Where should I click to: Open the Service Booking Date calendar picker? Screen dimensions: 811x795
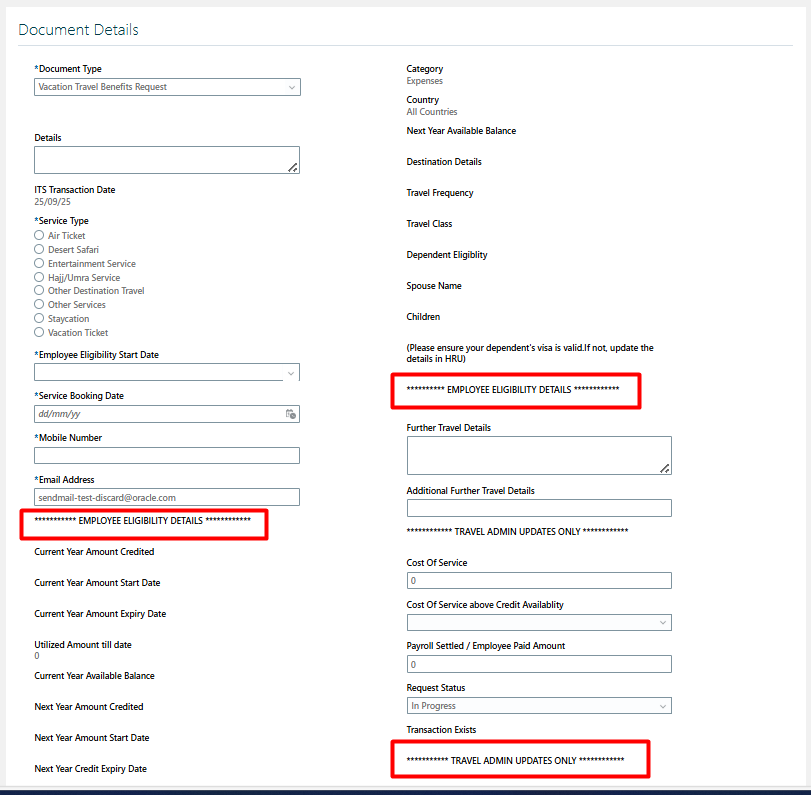291,414
